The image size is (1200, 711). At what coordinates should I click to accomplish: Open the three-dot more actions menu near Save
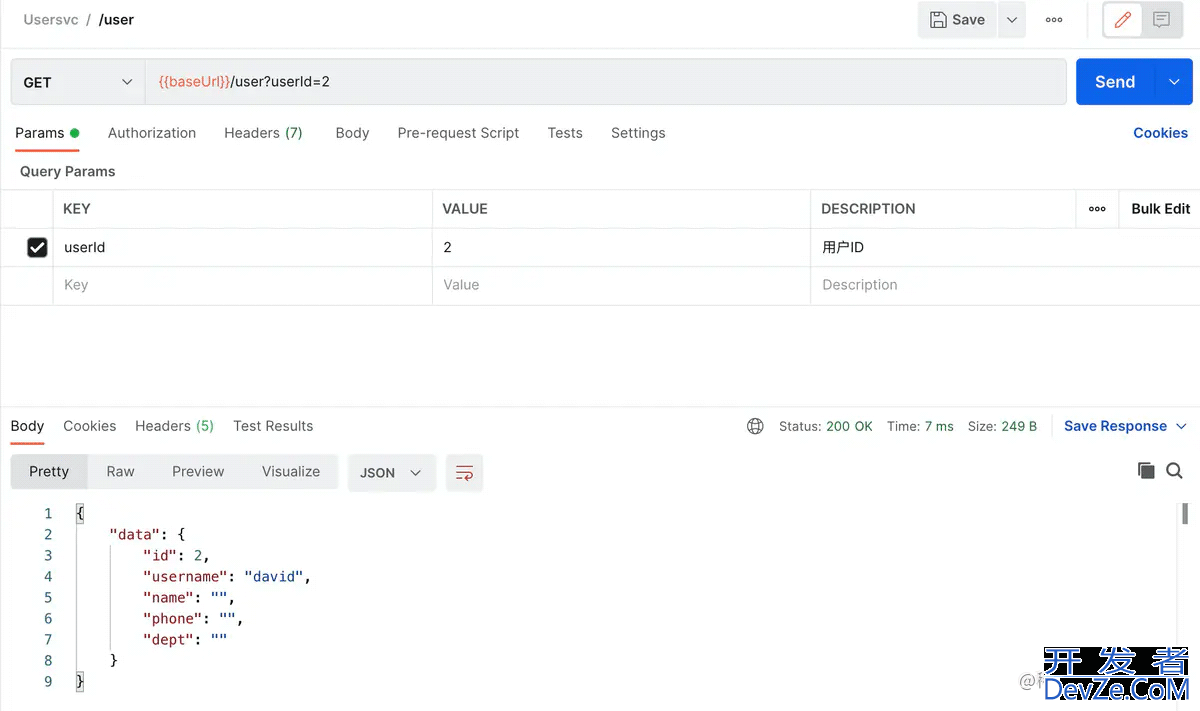click(1054, 20)
